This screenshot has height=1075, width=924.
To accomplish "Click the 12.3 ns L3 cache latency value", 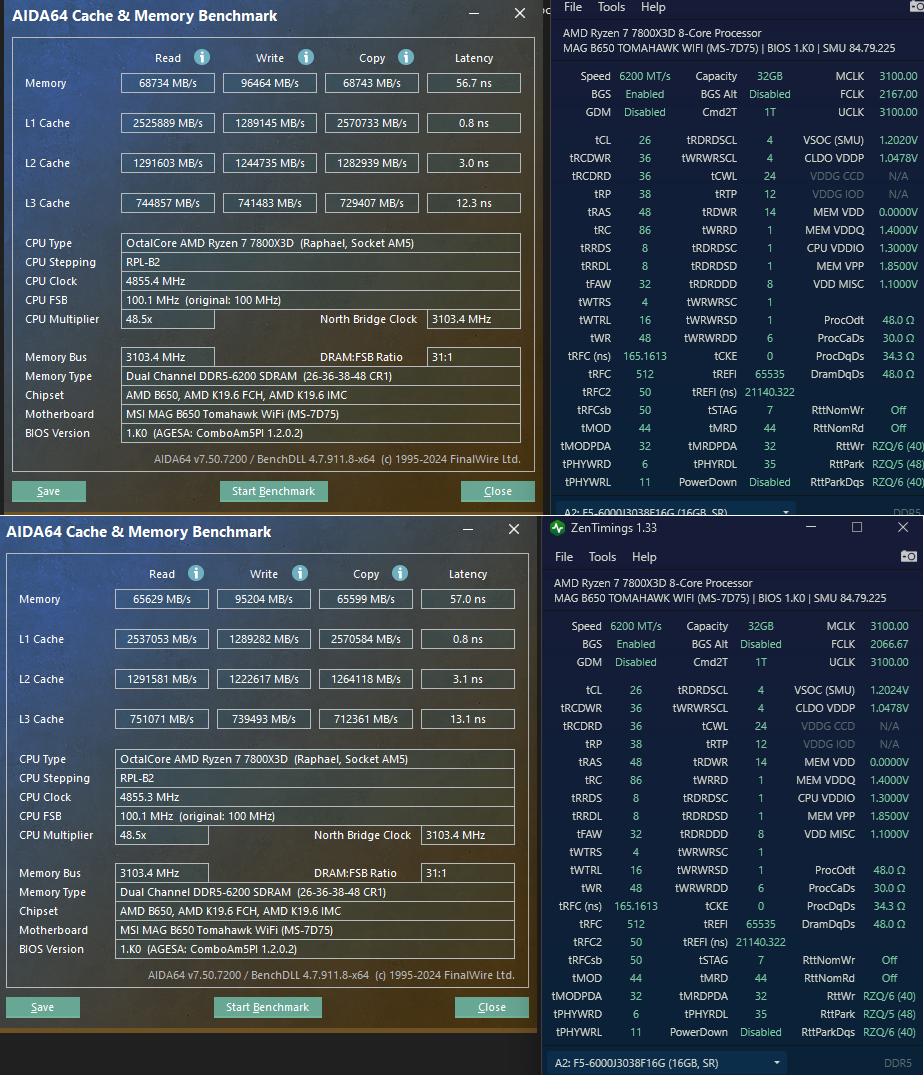I will click(474, 203).
